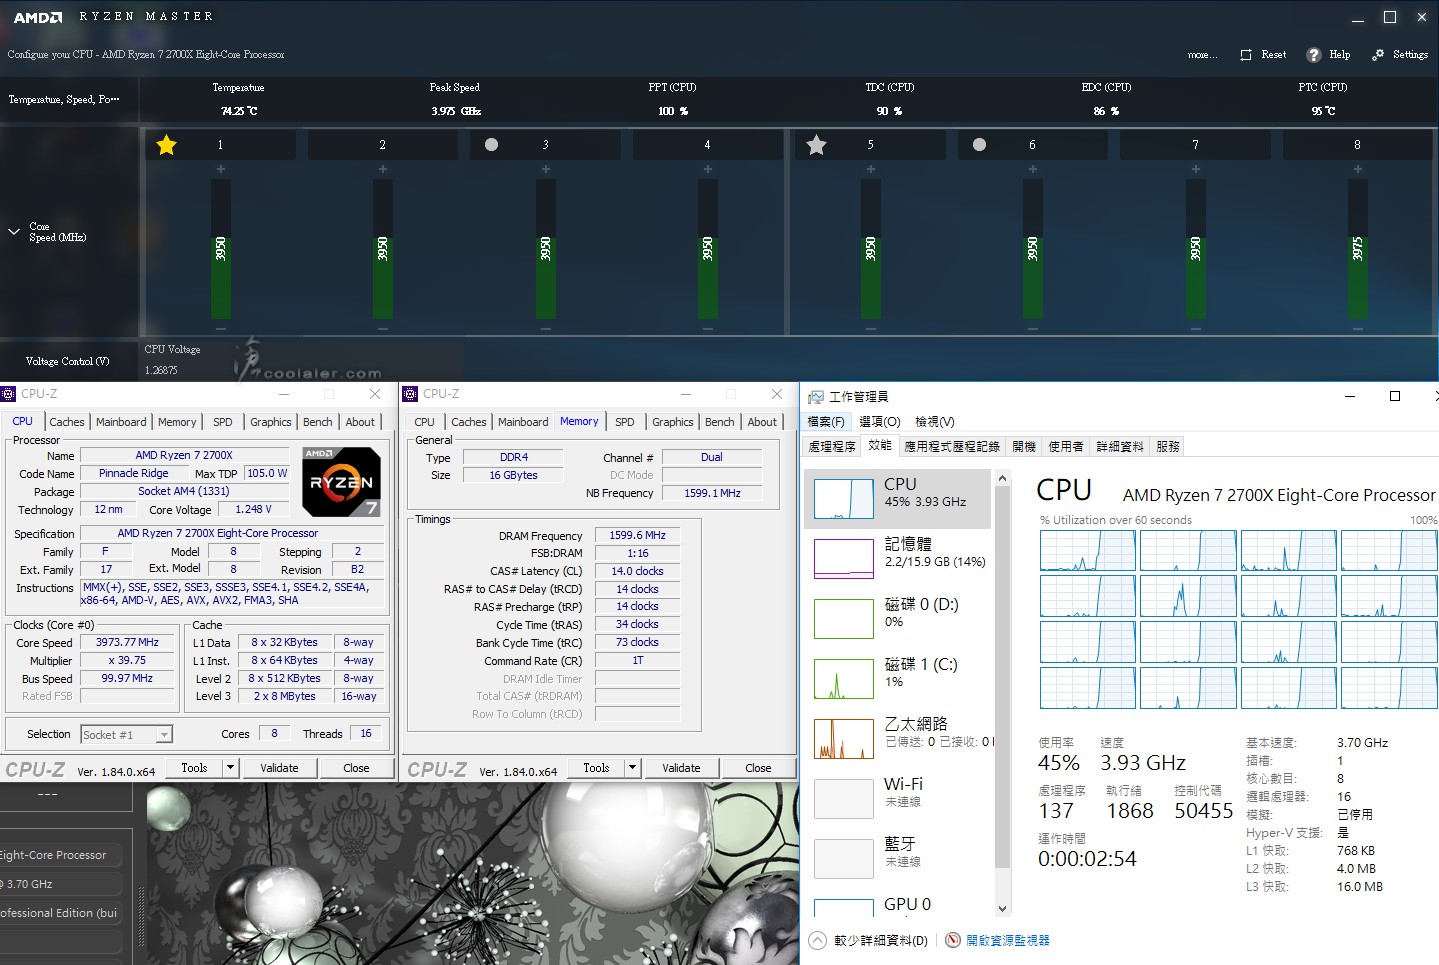
Task: Open Resource Monitor link
Action: coord(1007,940)
